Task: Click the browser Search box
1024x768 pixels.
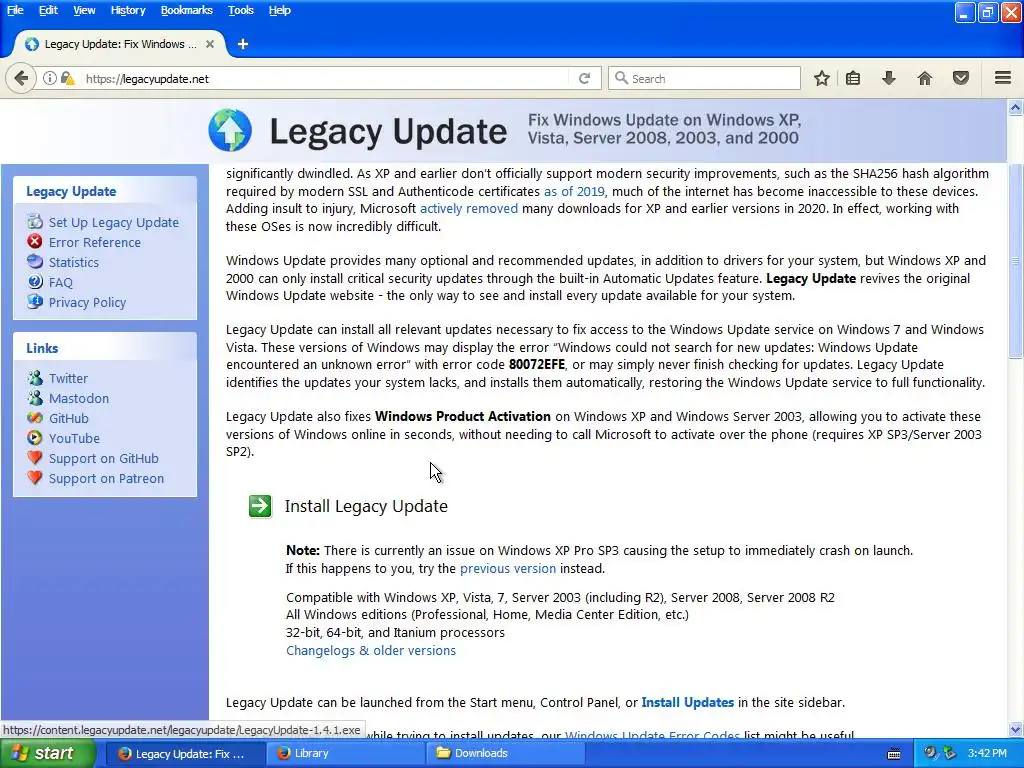Action: click(x=704, y=78)
